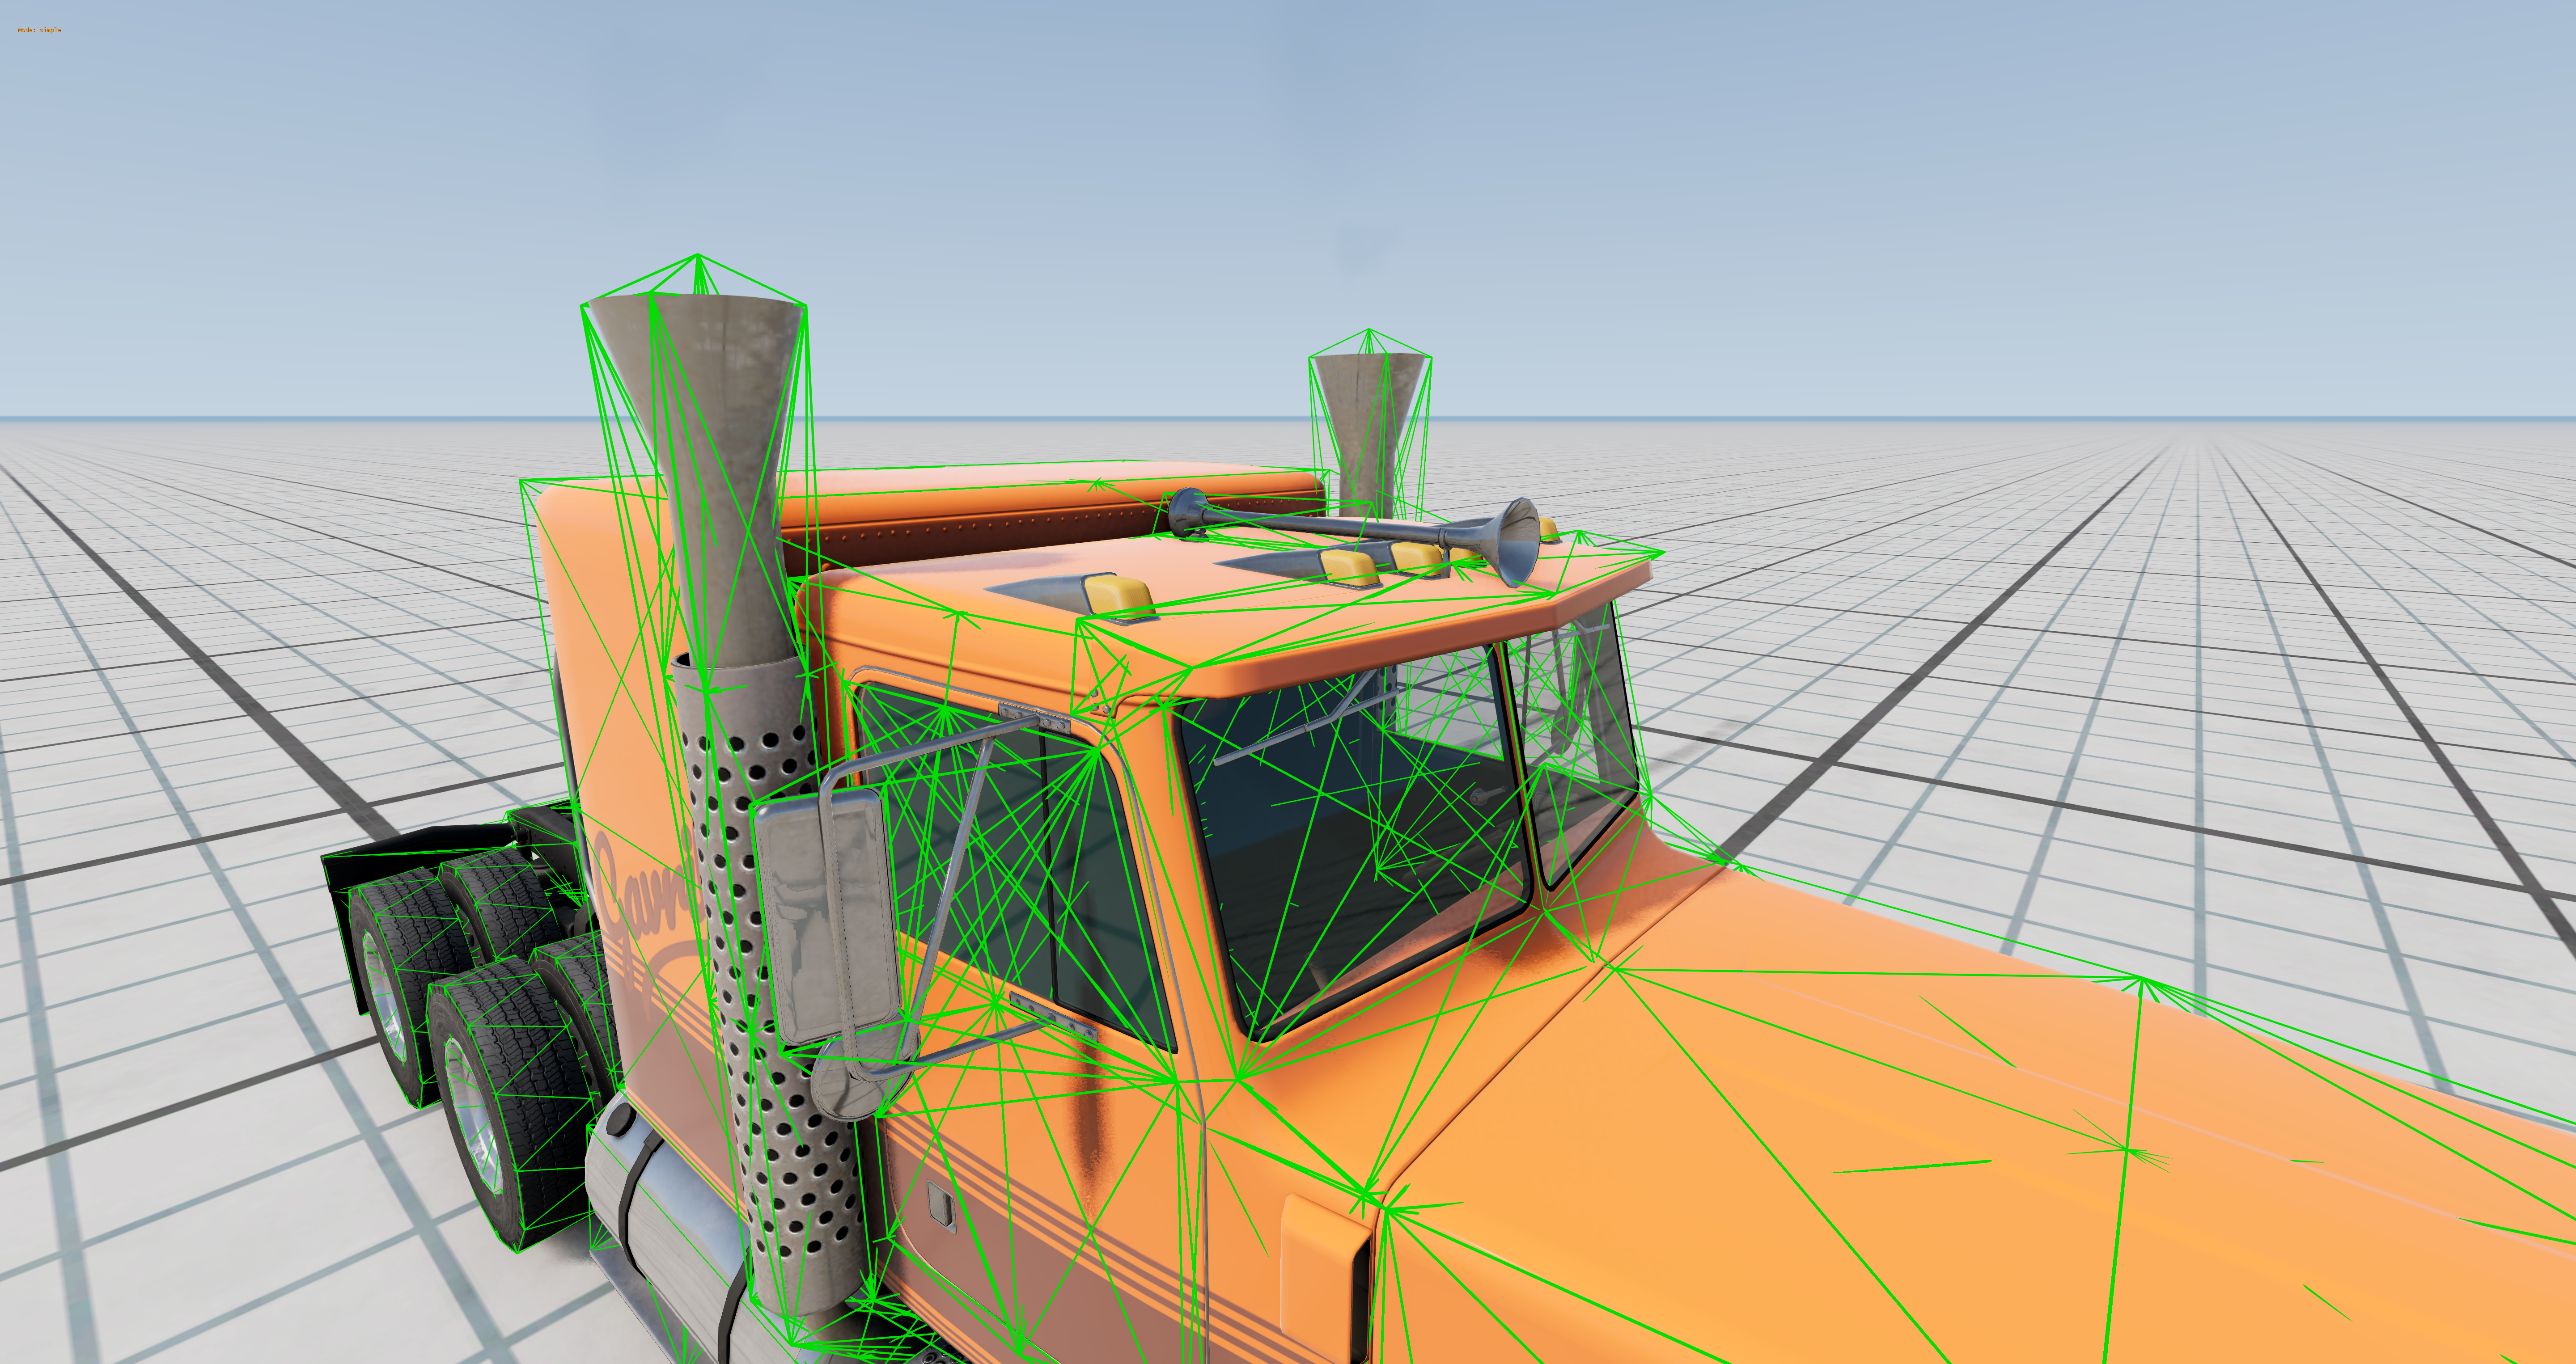Click the 'Mode: simple' debug text
The image size is (2576, 1364).
tap(39, 30)
